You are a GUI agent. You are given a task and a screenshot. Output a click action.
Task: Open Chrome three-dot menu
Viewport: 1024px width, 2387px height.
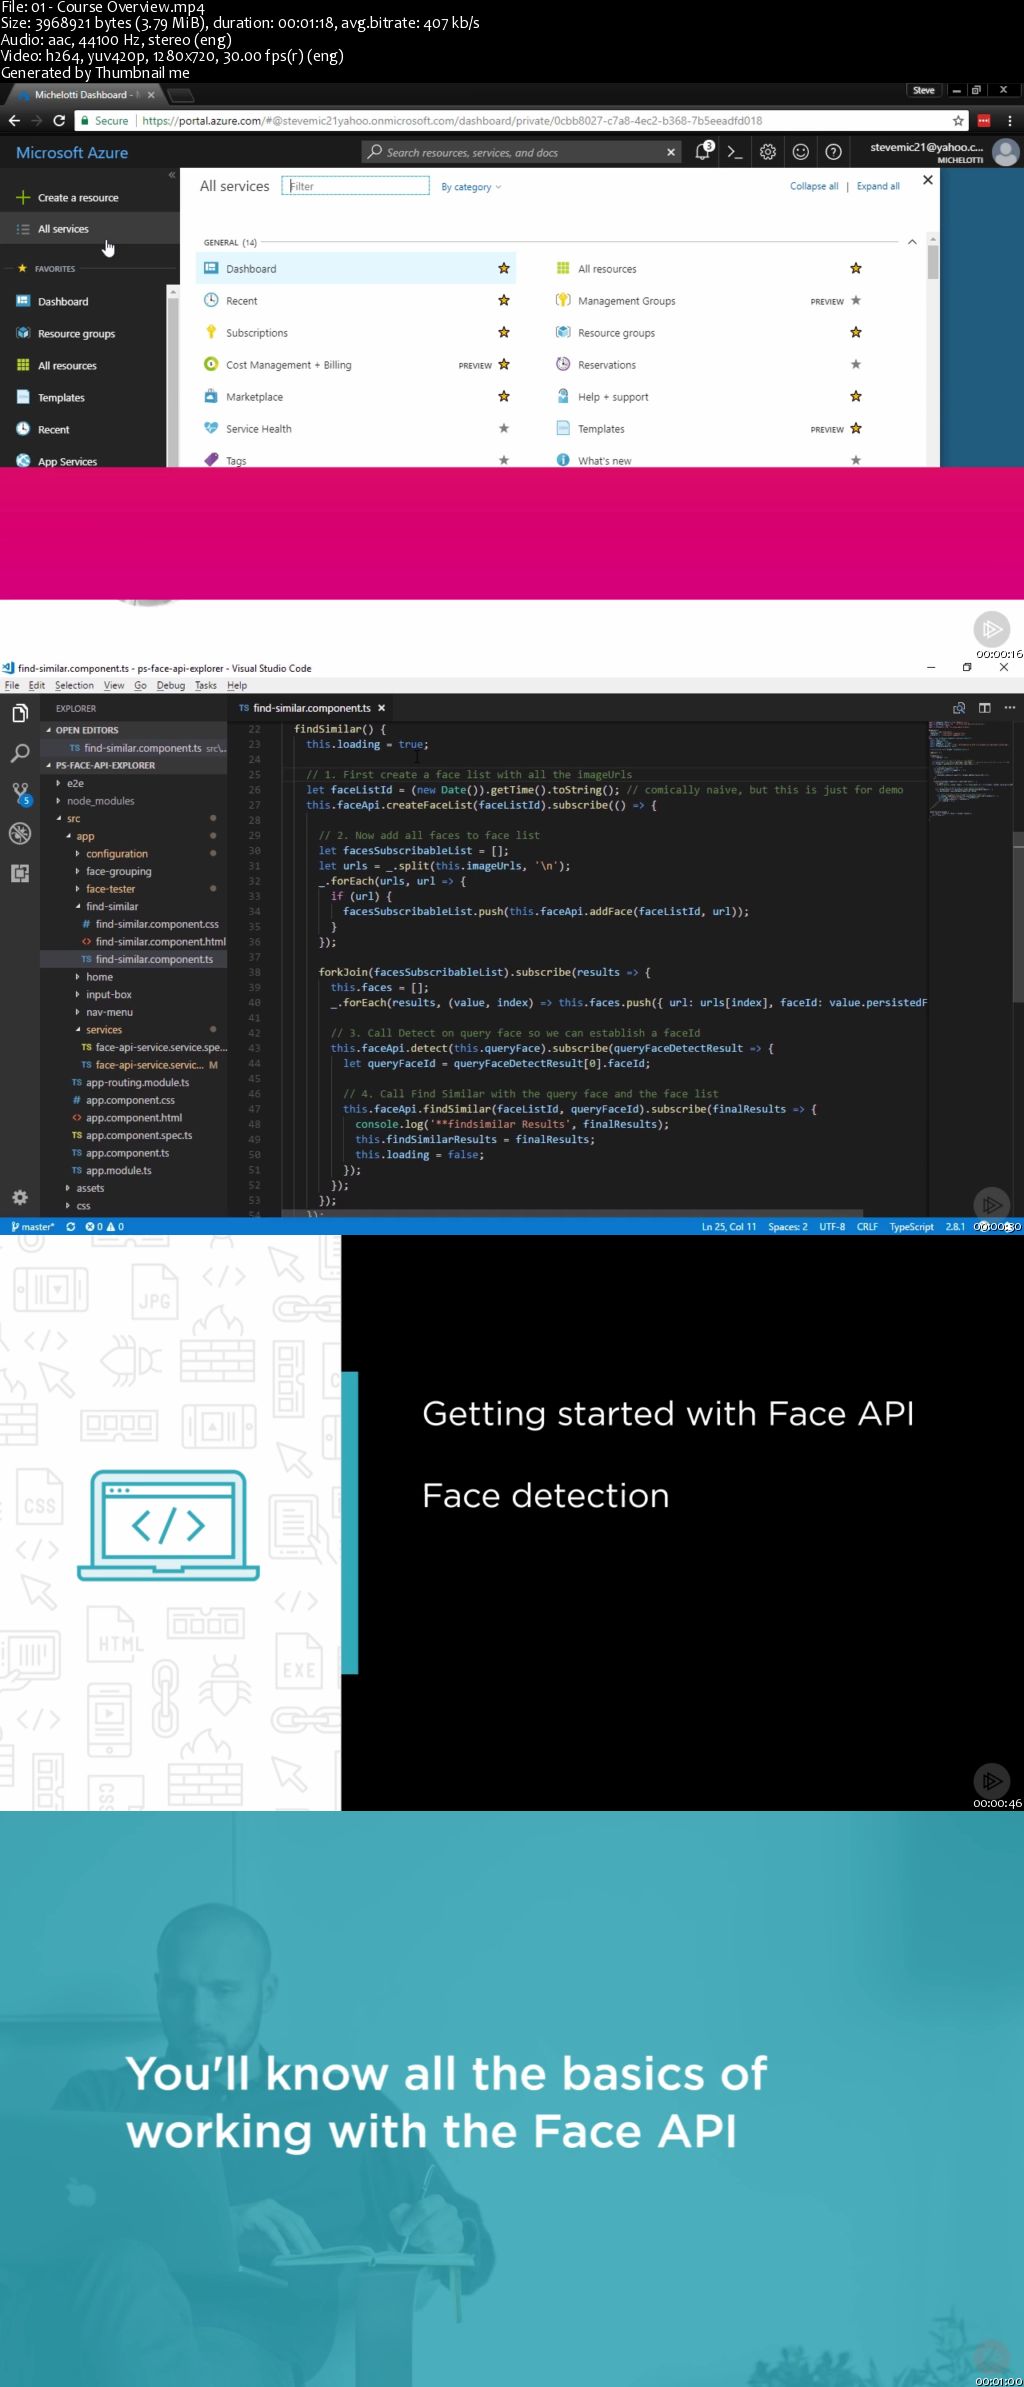point(1009,120)
